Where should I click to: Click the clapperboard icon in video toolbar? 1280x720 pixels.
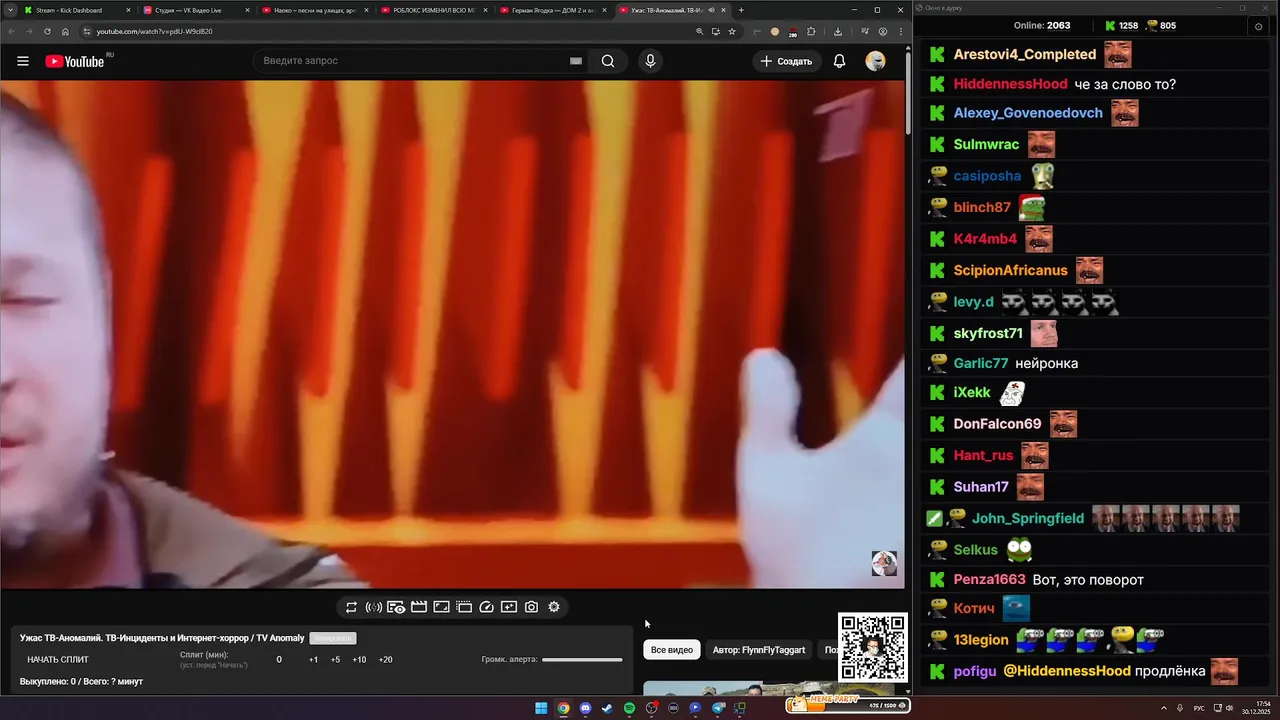[419, 607]
